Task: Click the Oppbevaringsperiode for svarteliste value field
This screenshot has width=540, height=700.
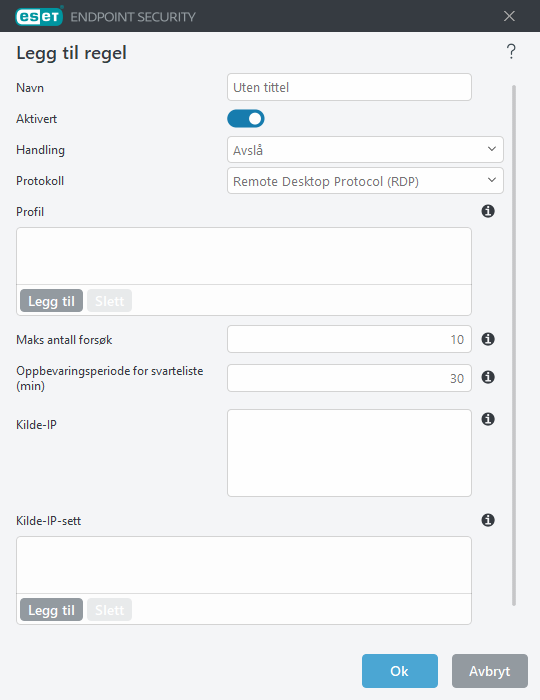Action: pos(349,378)
